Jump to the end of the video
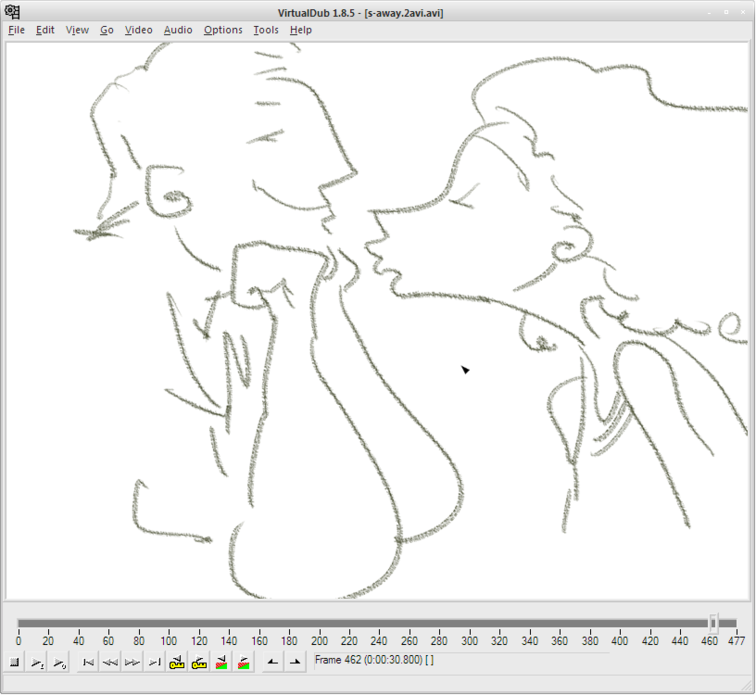This screenshot has width=756, height=695. click(x=155, y=663)
